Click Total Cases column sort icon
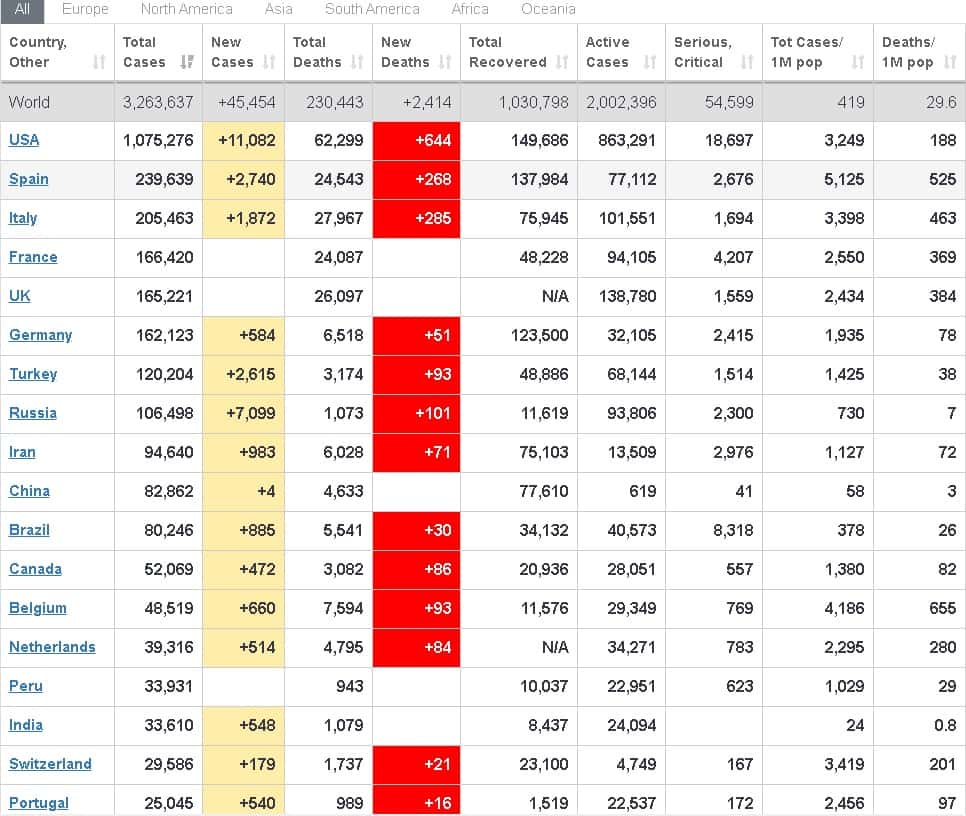The height and width of the screenshot is (816, 966). point(187,62)
